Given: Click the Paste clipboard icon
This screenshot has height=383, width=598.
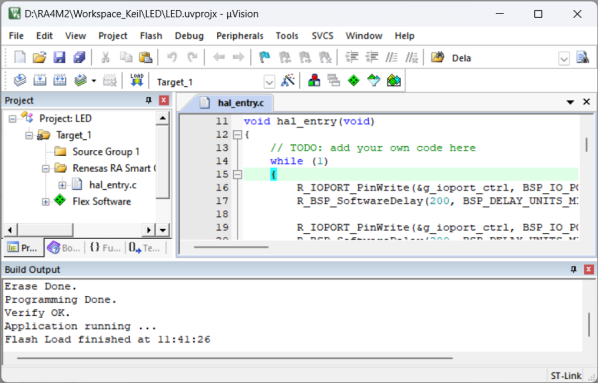Looking at the screenshot, I should click(145, 58).
